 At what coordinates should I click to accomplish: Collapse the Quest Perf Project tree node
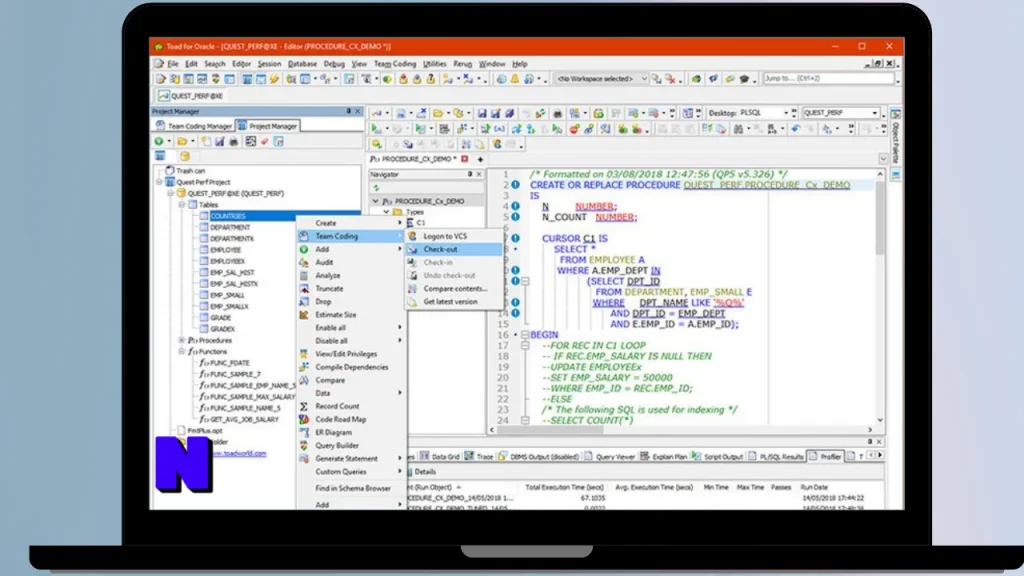(160, 182)
